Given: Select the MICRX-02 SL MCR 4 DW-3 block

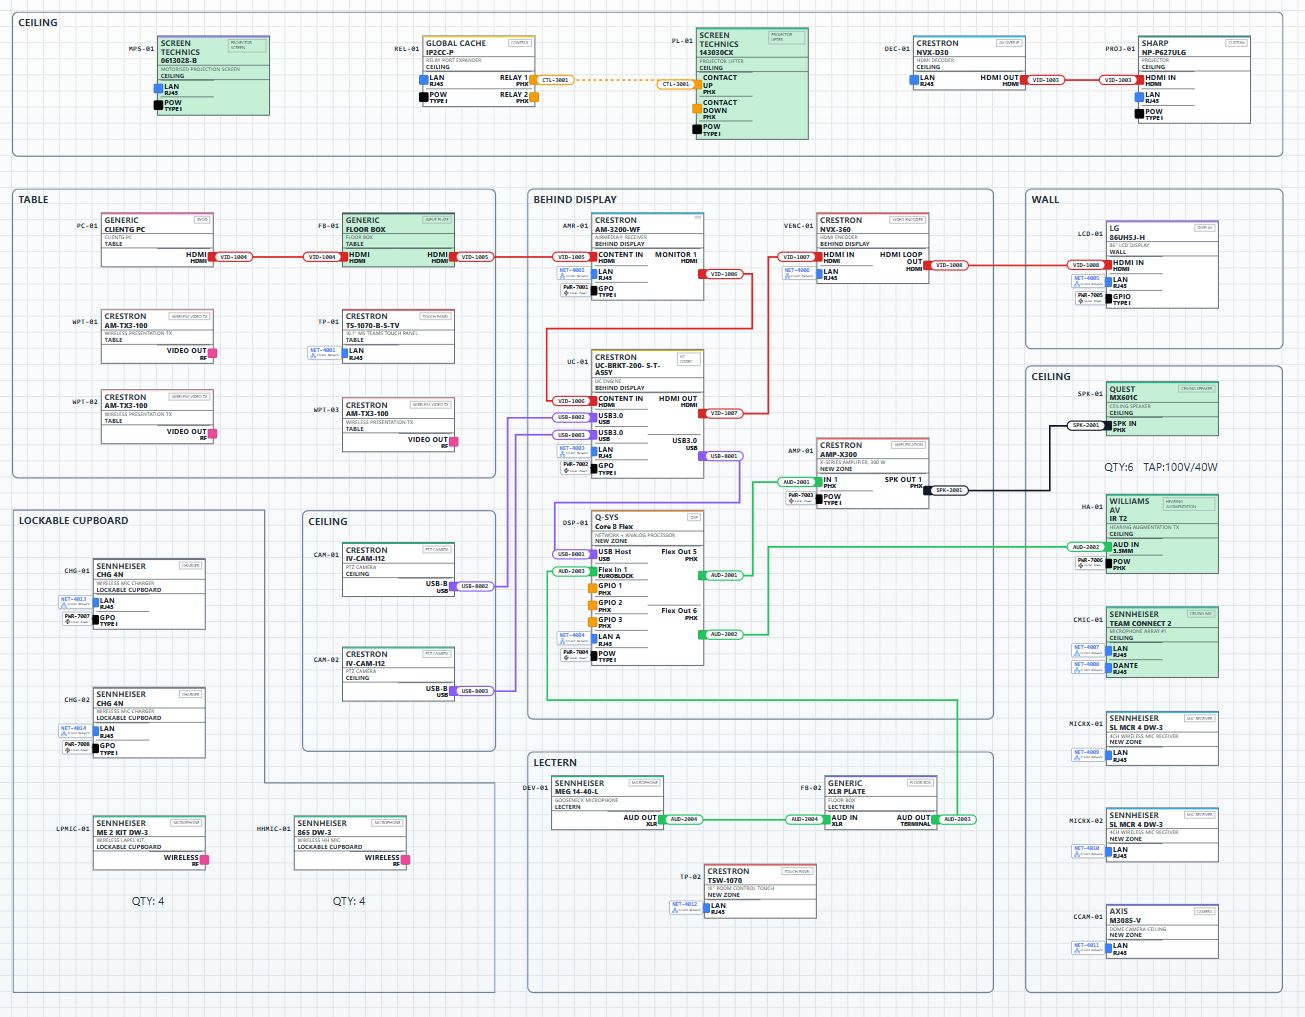Looking at the screenshot, I should coord(1163,835).
